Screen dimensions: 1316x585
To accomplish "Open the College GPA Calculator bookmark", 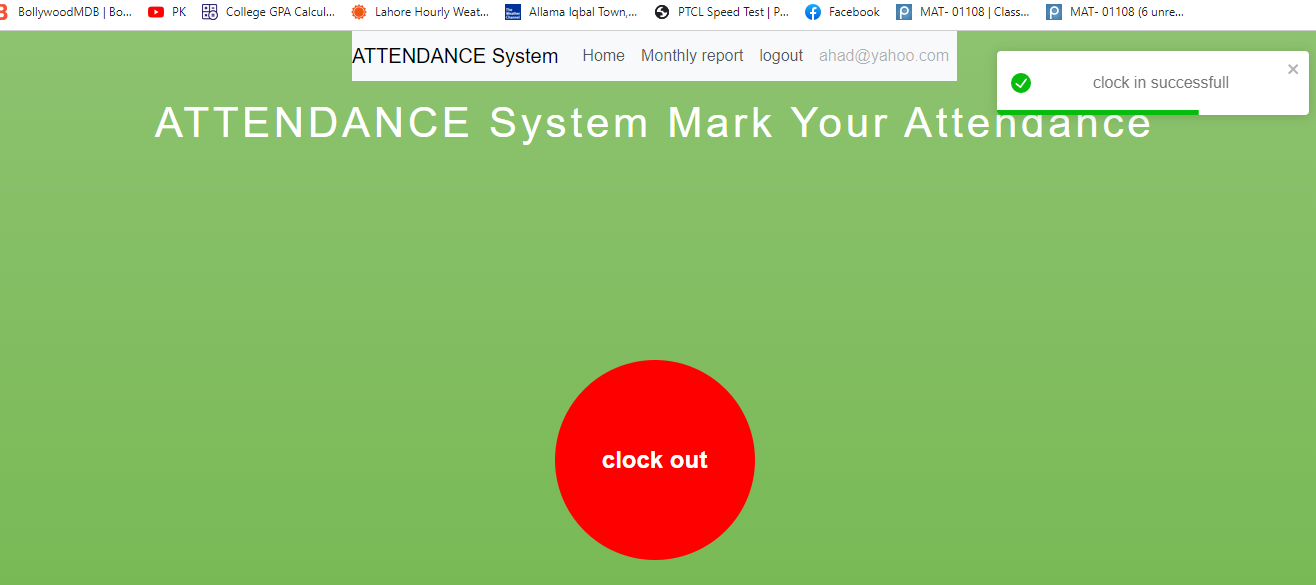I will [268, 12].
